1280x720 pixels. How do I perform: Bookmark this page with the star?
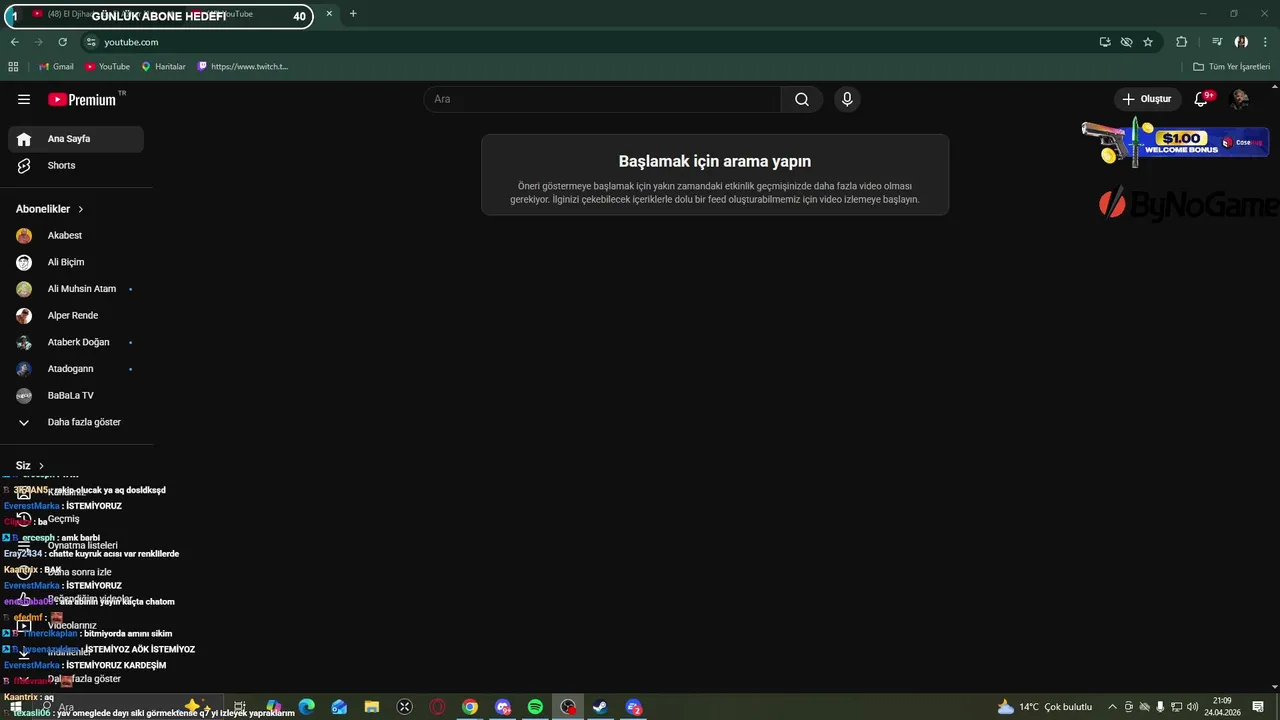[x=1148, y=42]
